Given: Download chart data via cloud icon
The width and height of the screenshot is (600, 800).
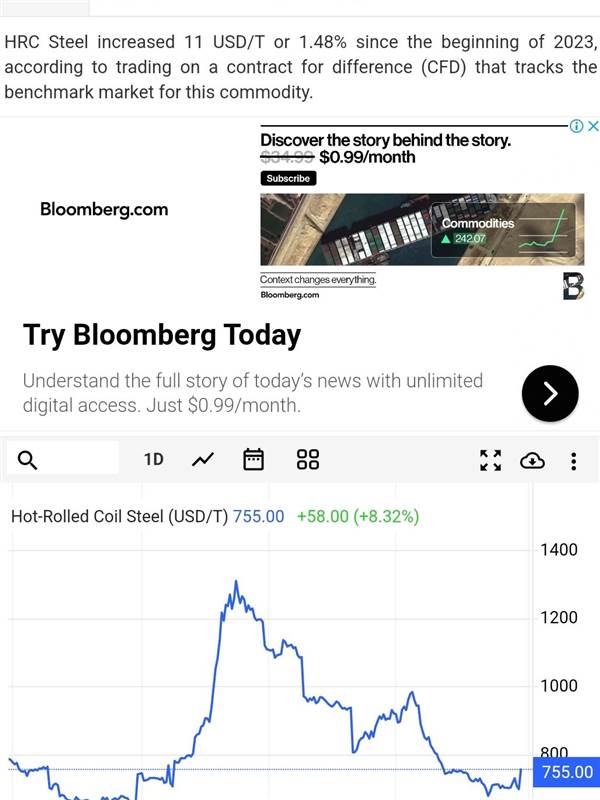Looking at the screenshot, I should point(532,461).
